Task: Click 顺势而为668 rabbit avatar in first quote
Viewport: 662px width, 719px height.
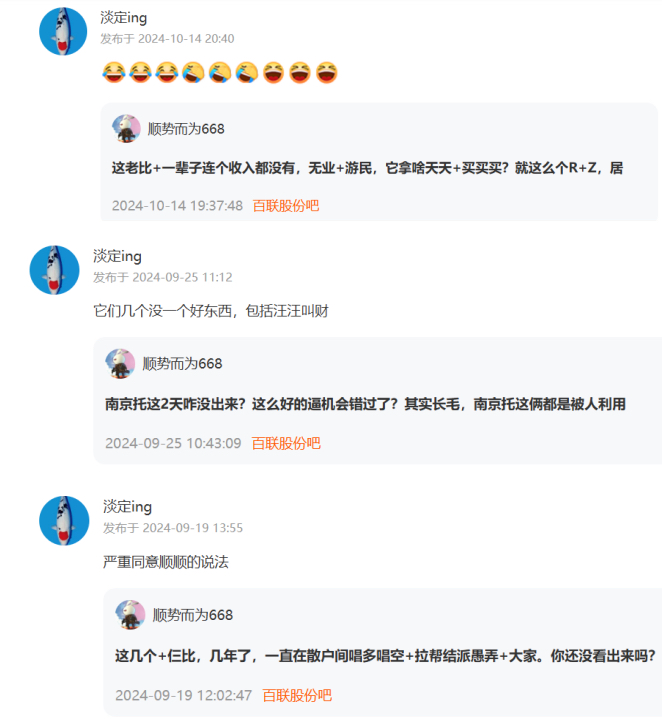Action: pos(126,129)
